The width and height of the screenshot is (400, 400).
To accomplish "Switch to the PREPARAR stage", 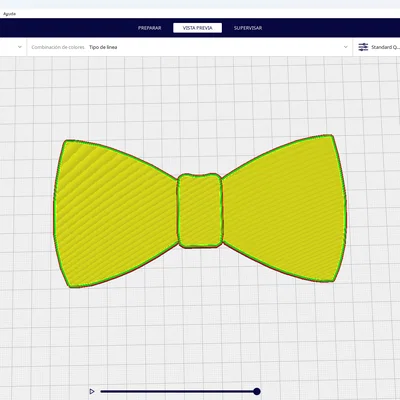I will point(149,28).
